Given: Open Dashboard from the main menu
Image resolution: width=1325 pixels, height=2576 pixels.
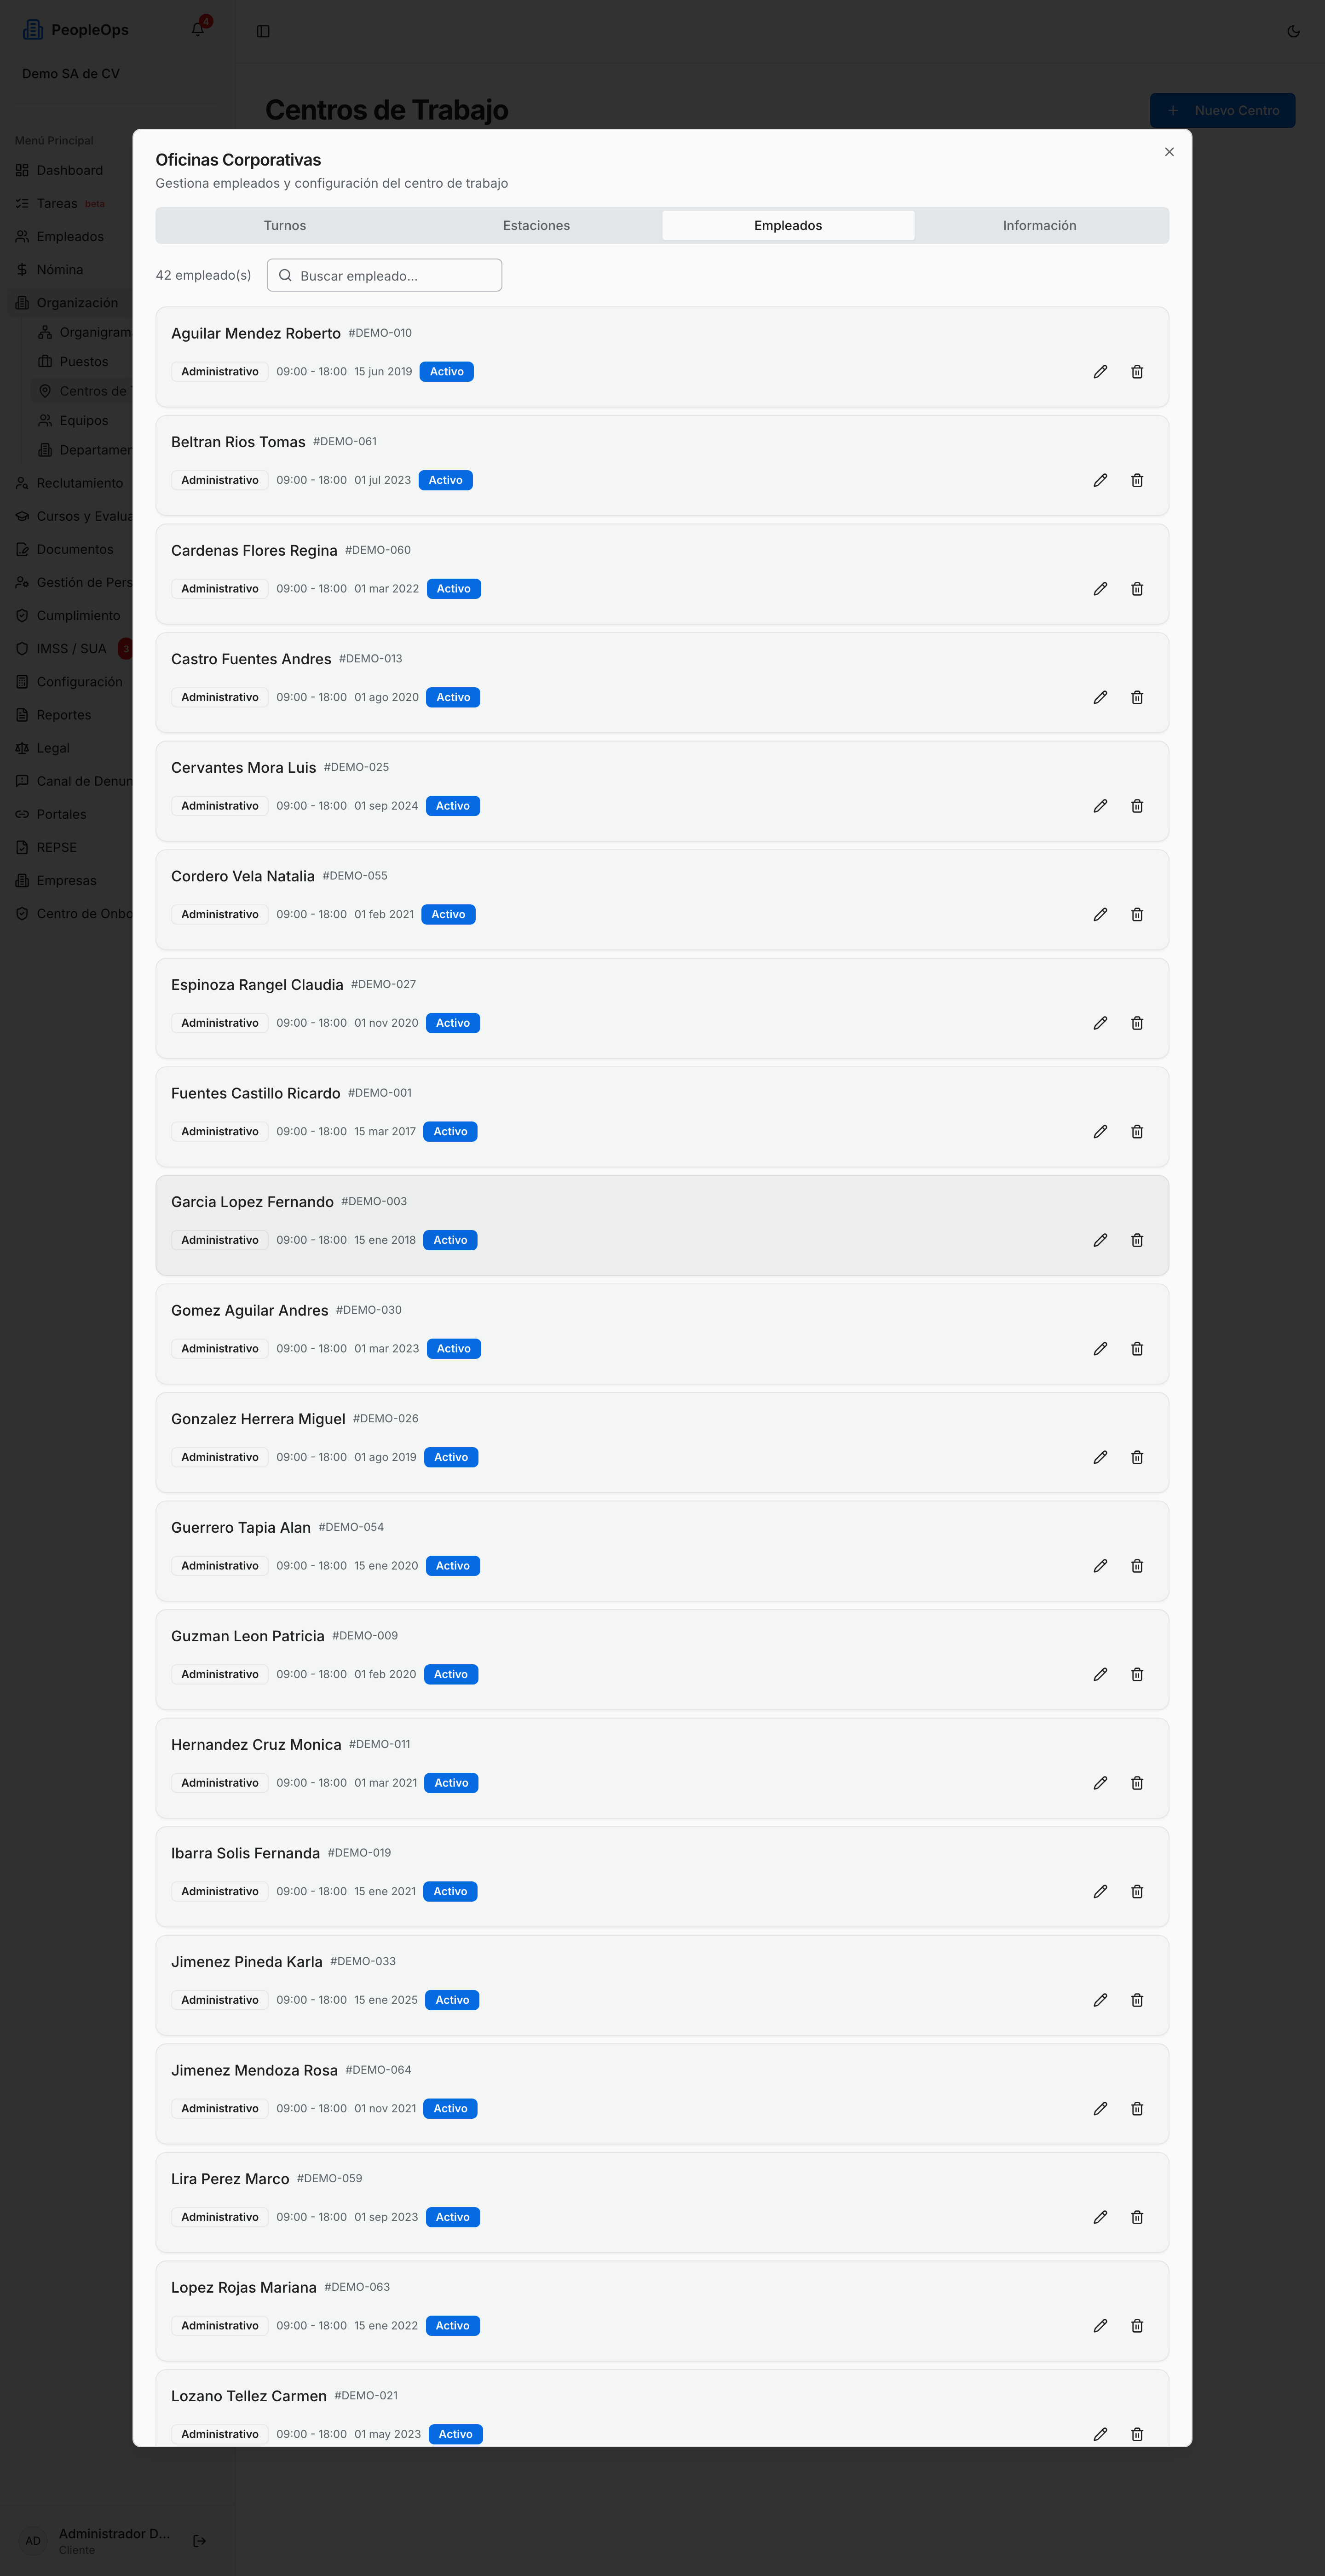Looking at the screenshot, I should pyautogui.click(x=70, y=170).
